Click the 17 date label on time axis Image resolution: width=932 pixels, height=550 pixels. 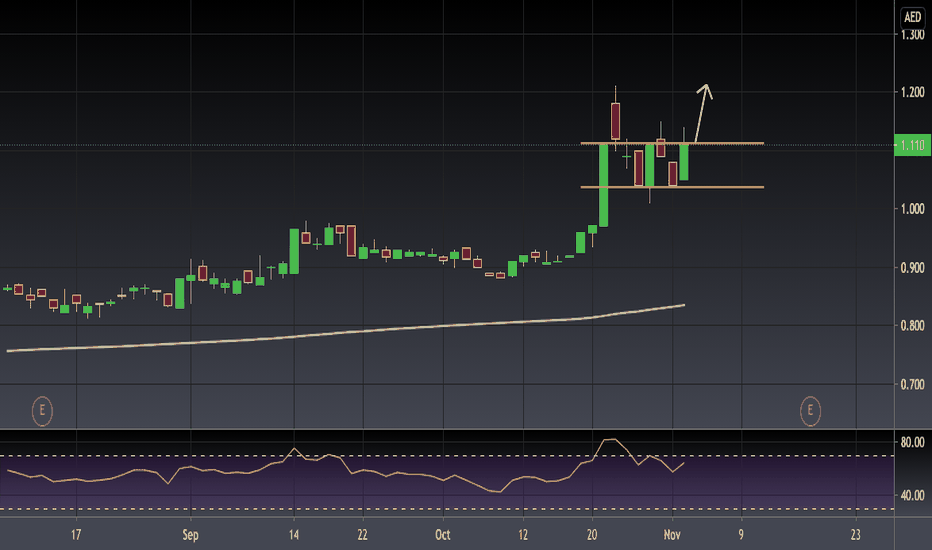point(76,535)
